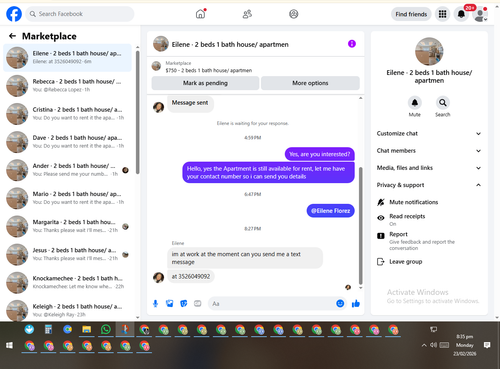Open Cristina conversation in chat list
Screen dimensions: 500x369
(x=67, y=114)
